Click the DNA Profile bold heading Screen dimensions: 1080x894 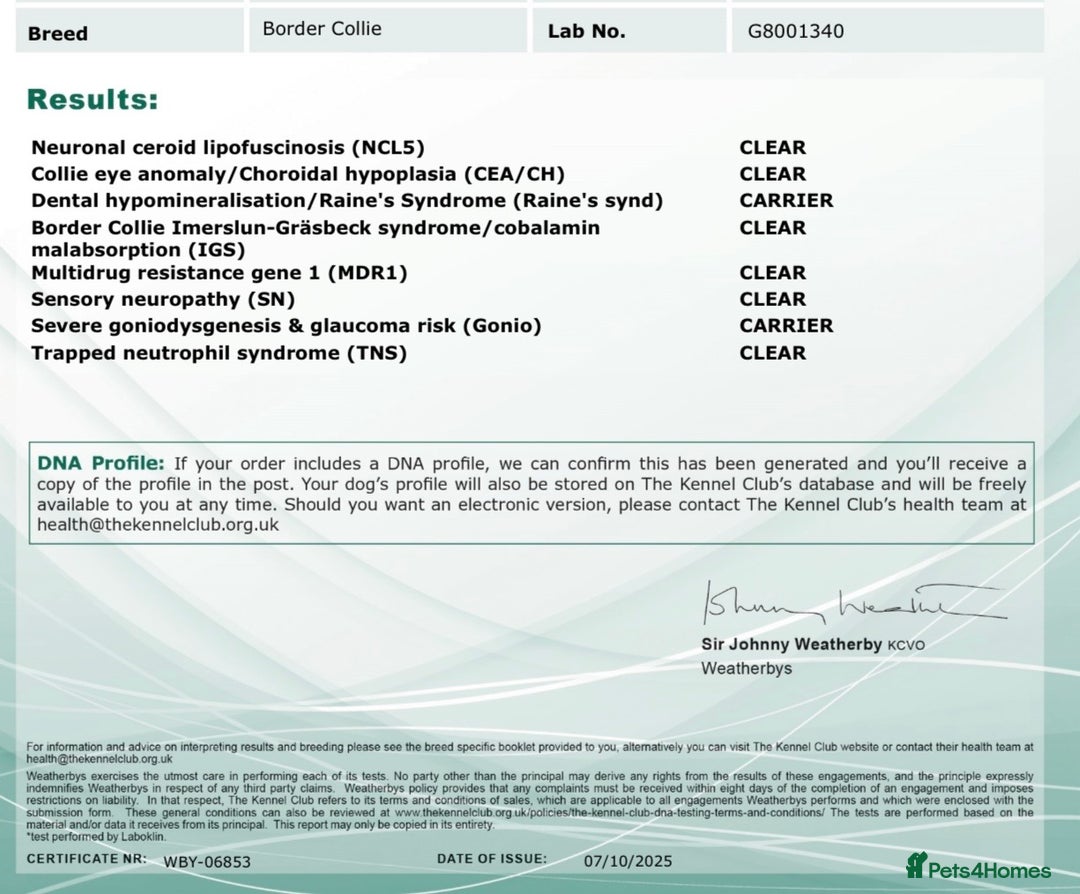point(100,463)
